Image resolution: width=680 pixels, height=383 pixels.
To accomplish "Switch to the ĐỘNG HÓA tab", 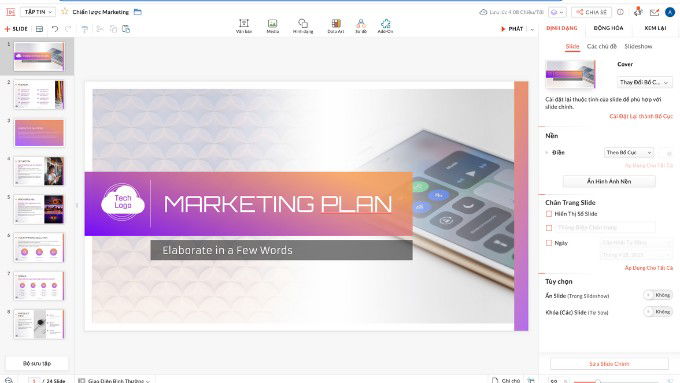I will [x=608, y=28].
